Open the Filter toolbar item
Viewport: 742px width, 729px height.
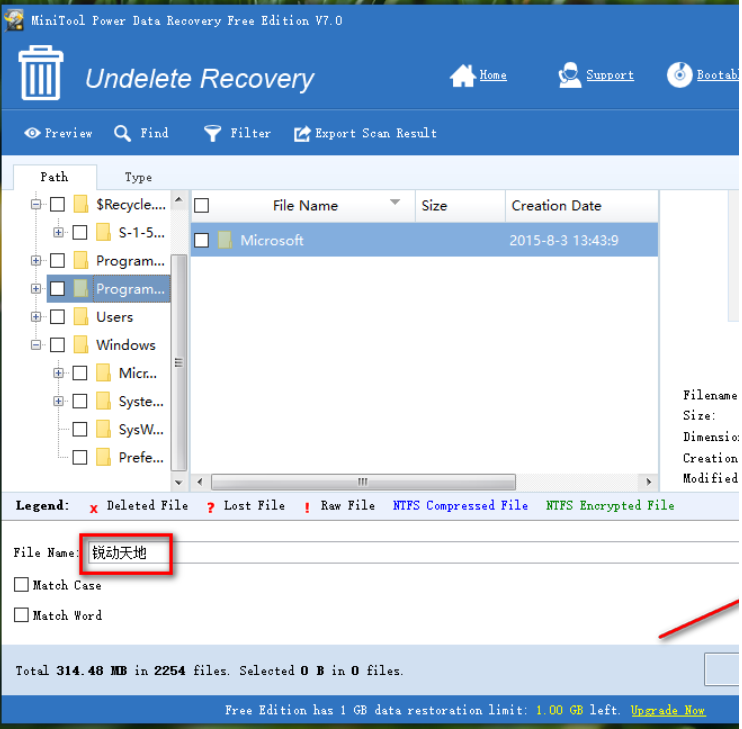click(x=237, y=133)
